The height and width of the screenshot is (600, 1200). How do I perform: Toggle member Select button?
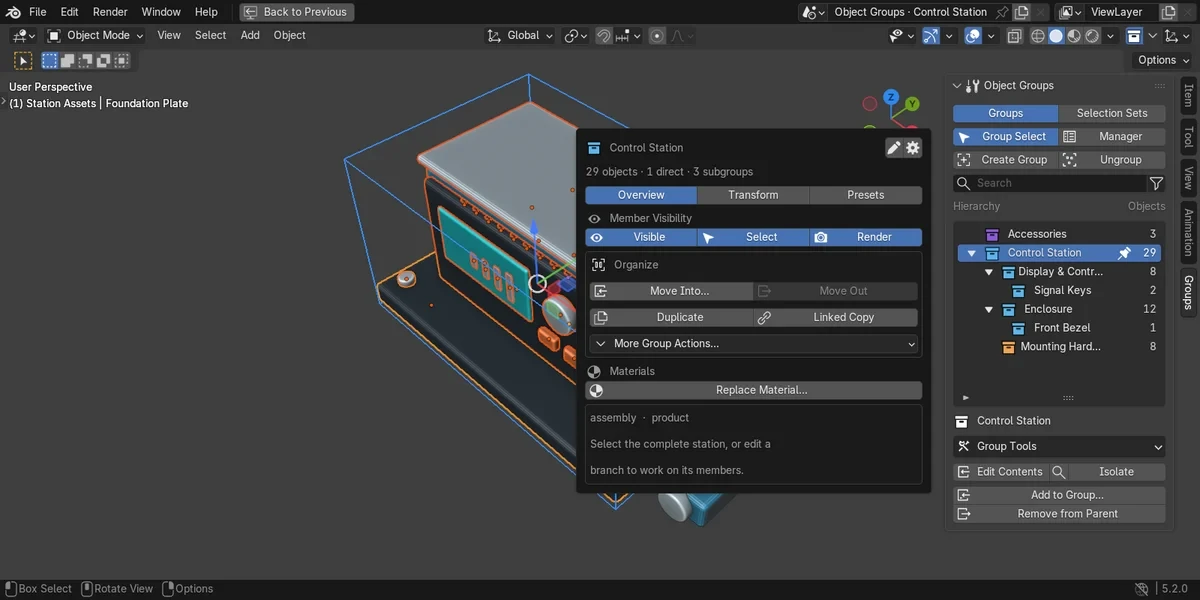click(753, 237)
